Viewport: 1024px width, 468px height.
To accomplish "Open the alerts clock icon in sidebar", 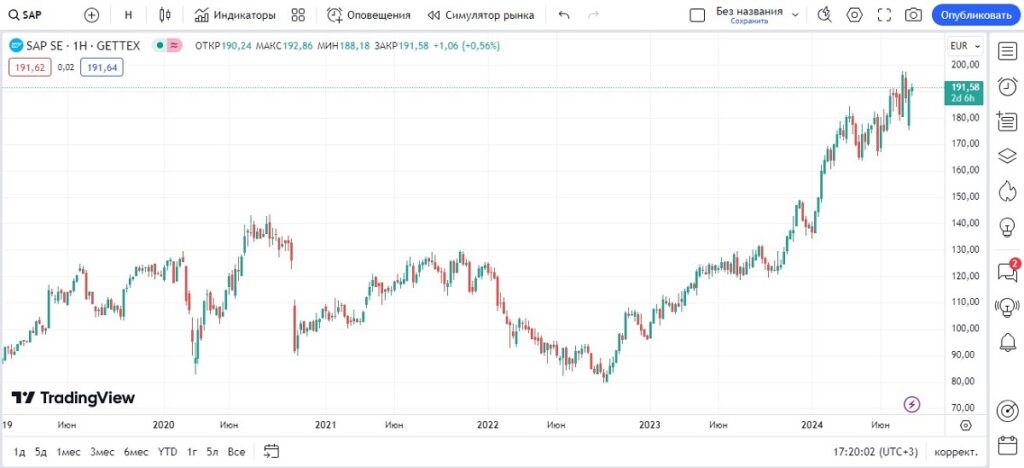I will point(1007,86).
